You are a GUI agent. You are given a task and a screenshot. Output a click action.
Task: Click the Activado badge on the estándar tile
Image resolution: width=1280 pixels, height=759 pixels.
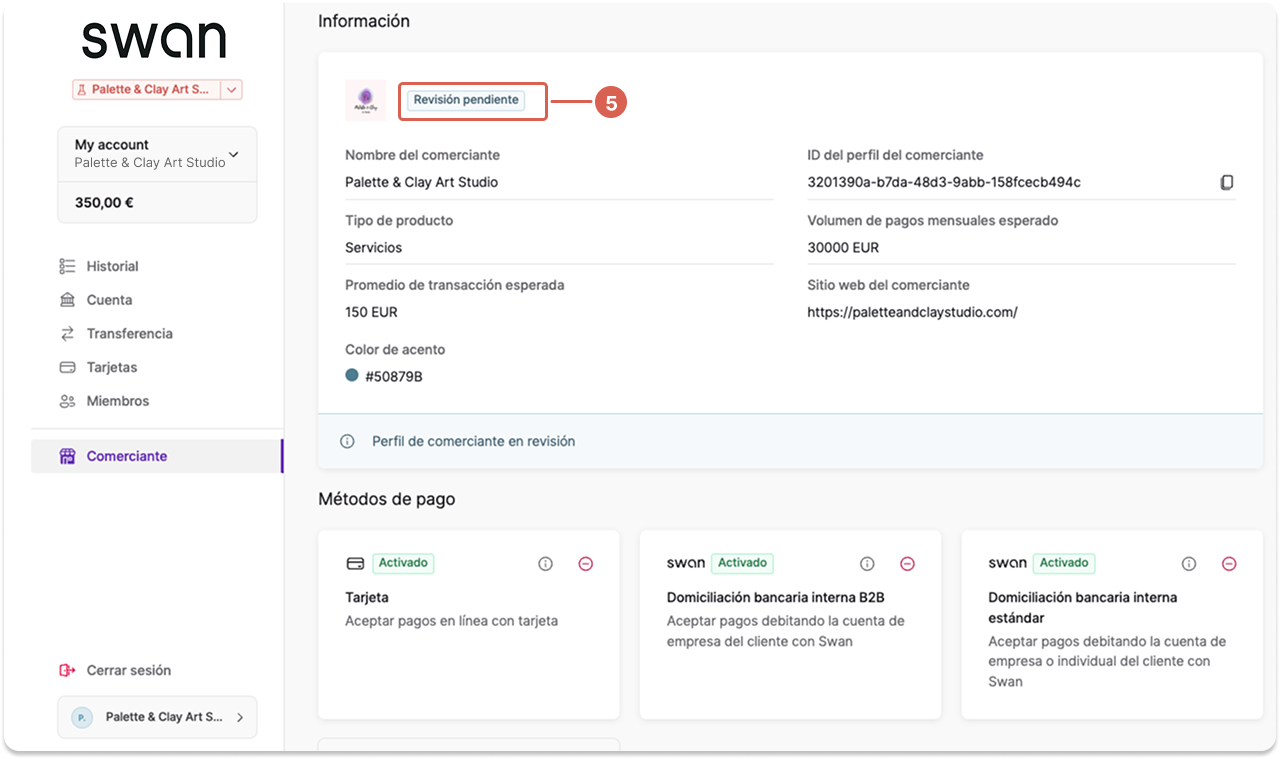[1064, 563]
